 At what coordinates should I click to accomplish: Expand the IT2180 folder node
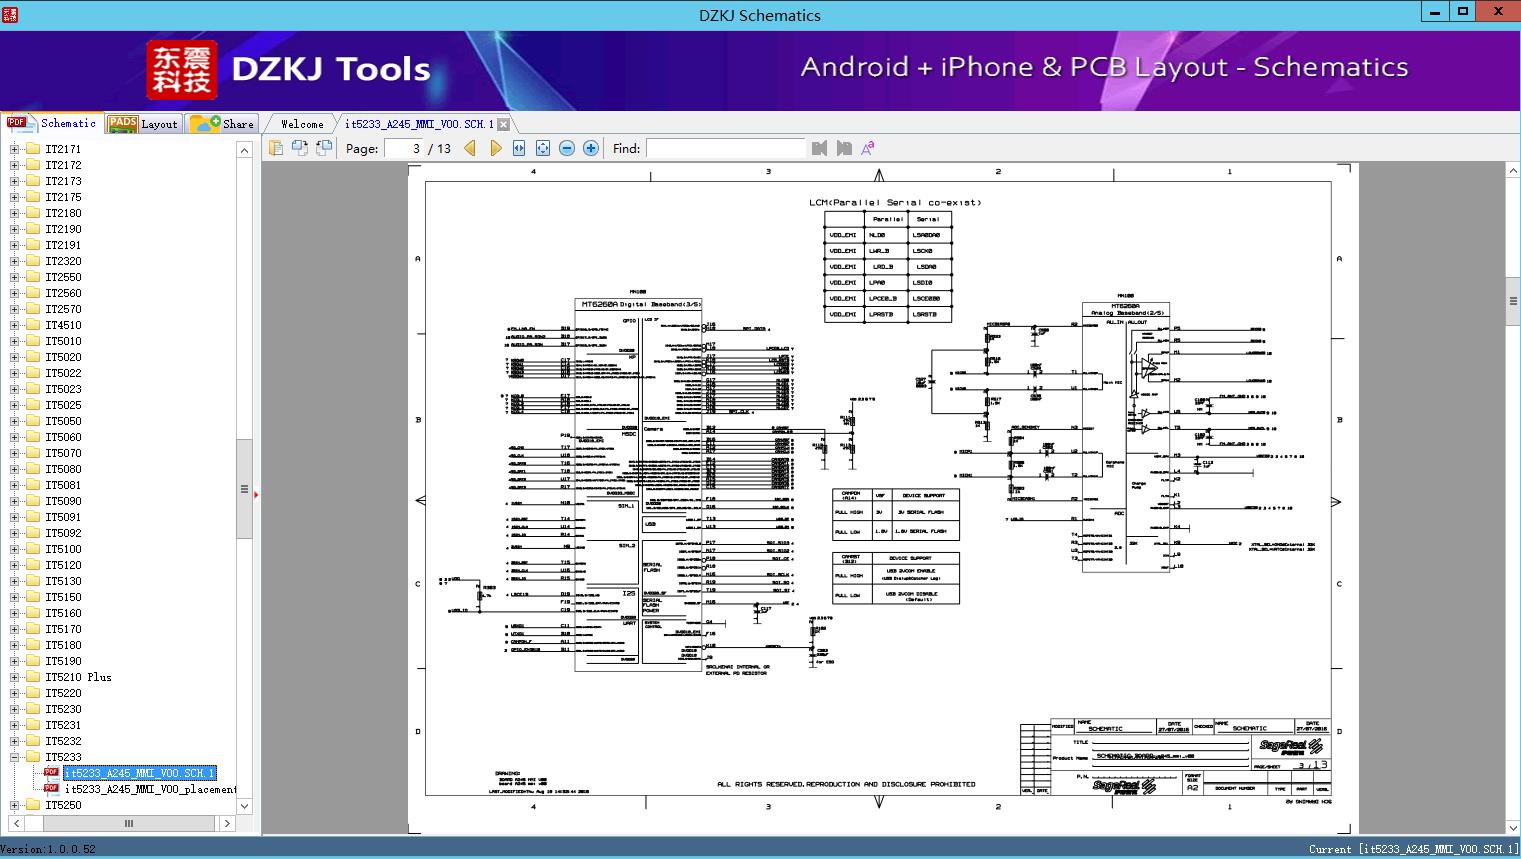tap(14, 213)
